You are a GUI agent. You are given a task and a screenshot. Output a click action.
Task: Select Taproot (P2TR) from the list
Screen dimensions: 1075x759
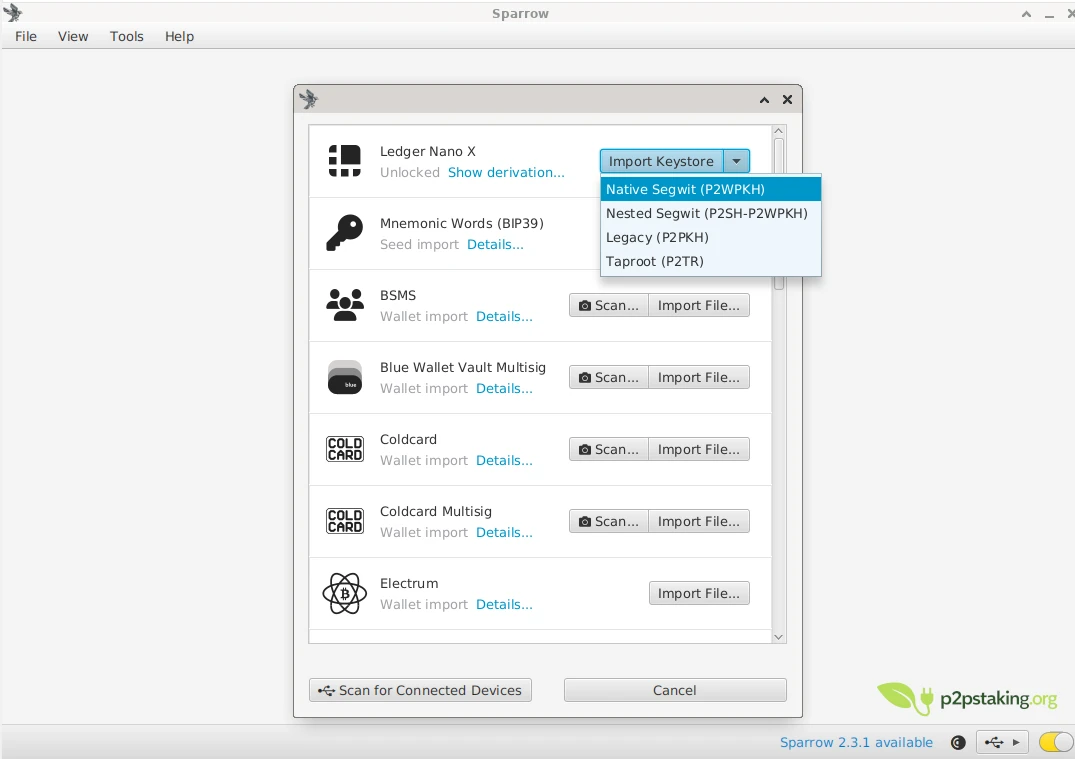[655, 261]
